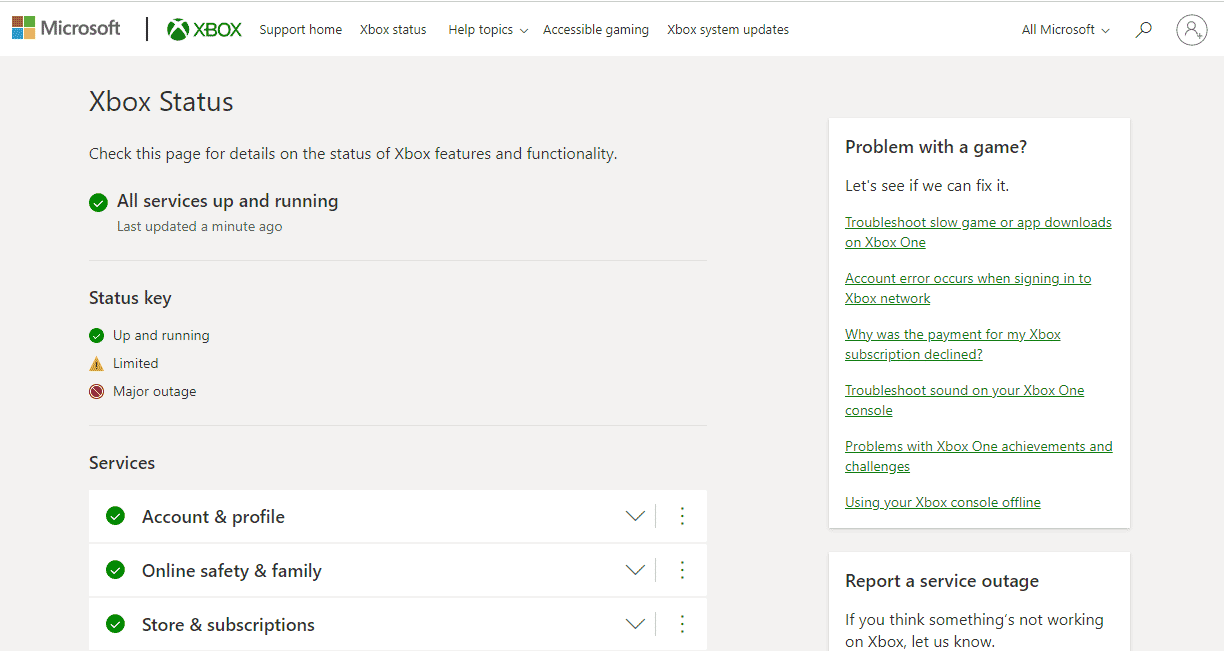Open Using your Xbox console offline link

pyautogui.click(x=943, y=502)
